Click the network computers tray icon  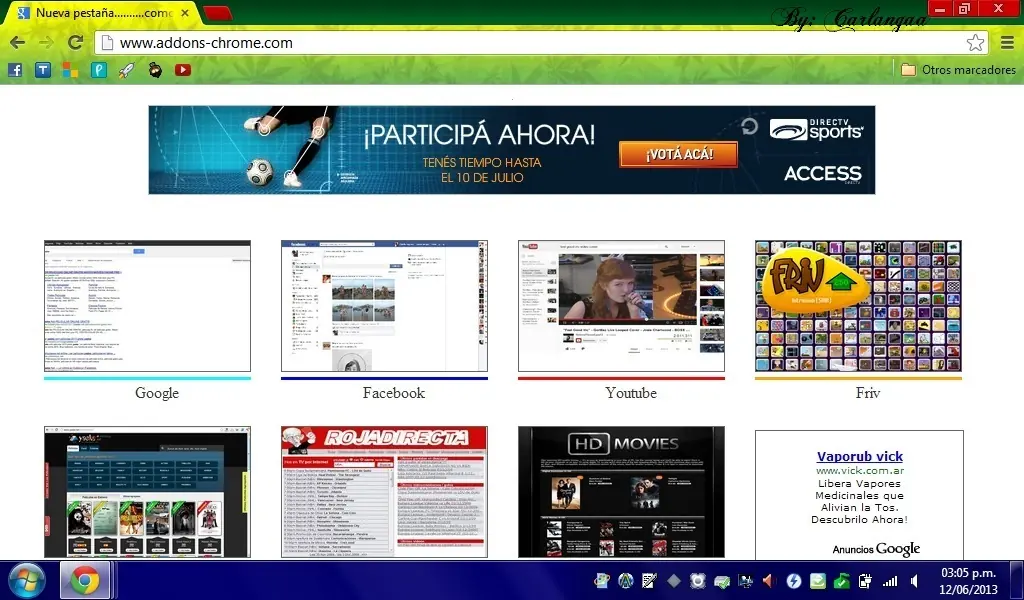coord(745,580)
